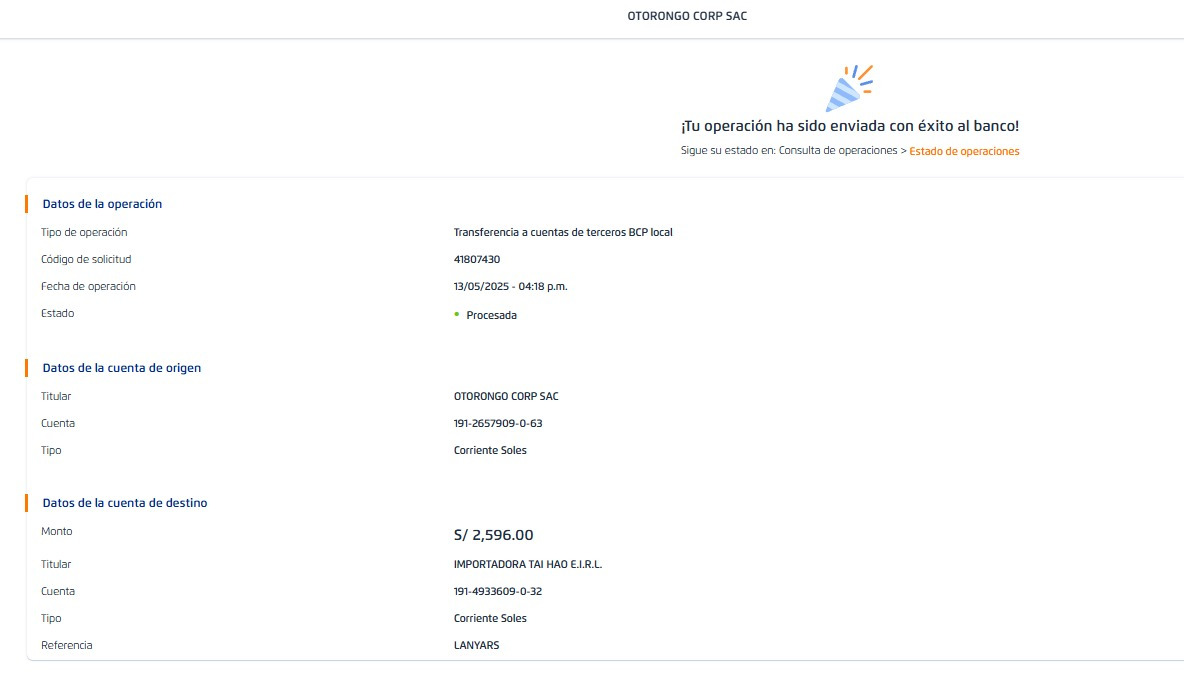The width and height of the screenshot is (1184, 685).
Task: Open the Estado de operaciones link
Action: point(964,151)
